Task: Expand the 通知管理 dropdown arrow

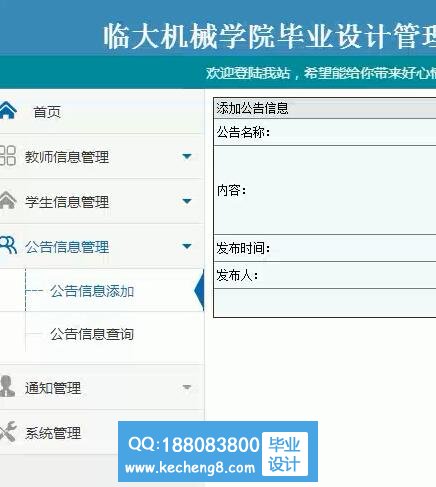Action: coord(187,387)
